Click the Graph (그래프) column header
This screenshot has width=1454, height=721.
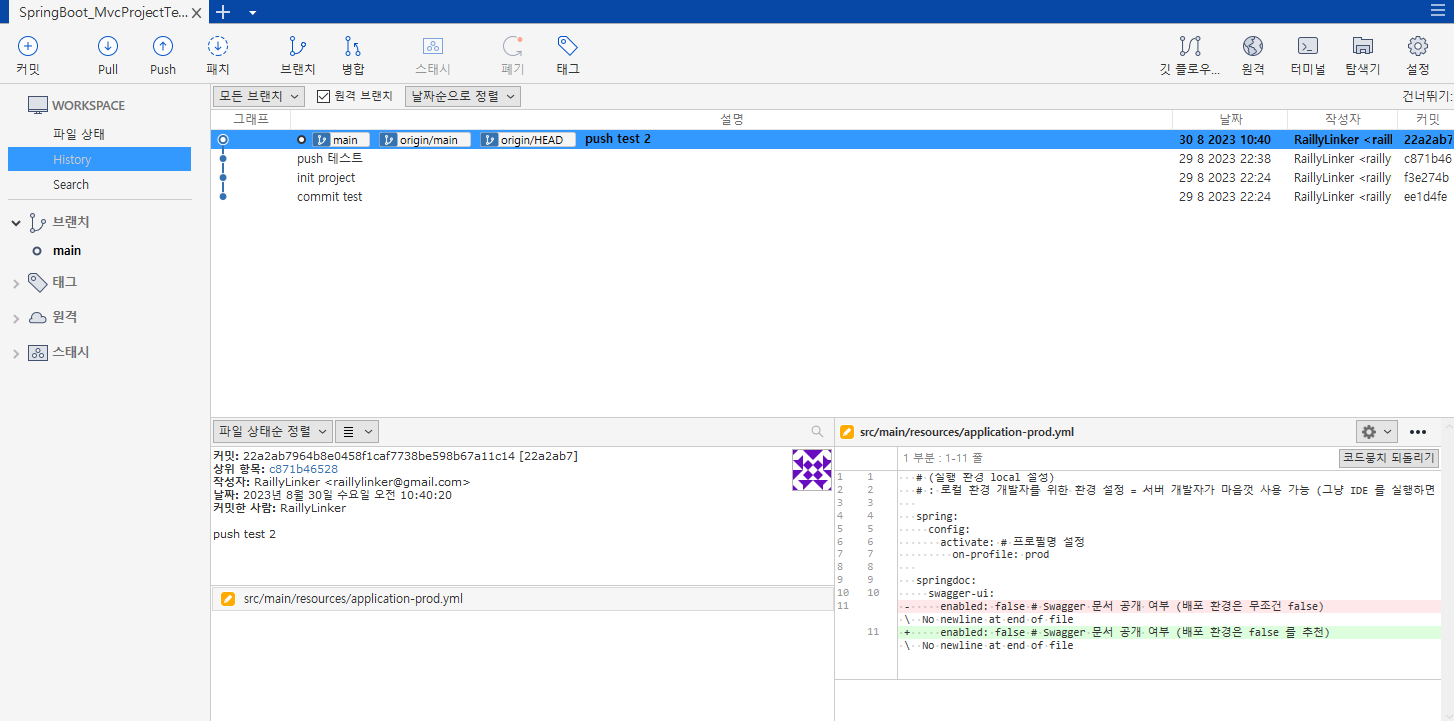251,119
